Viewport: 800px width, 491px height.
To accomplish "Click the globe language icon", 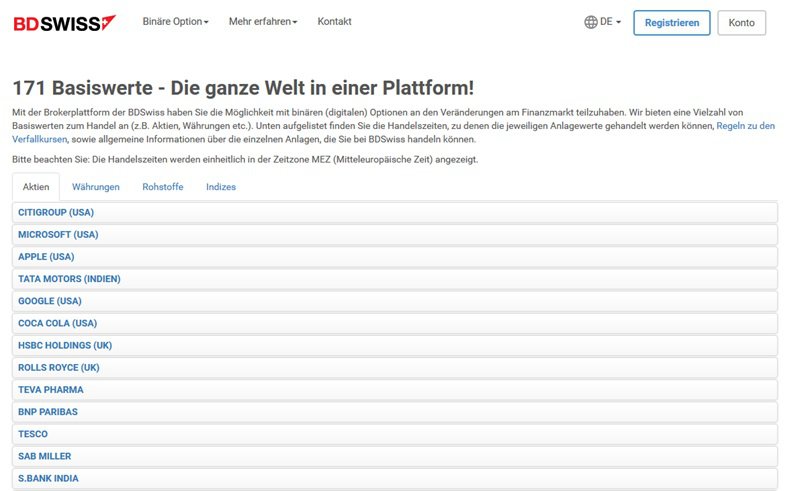I will coord(591,22).
